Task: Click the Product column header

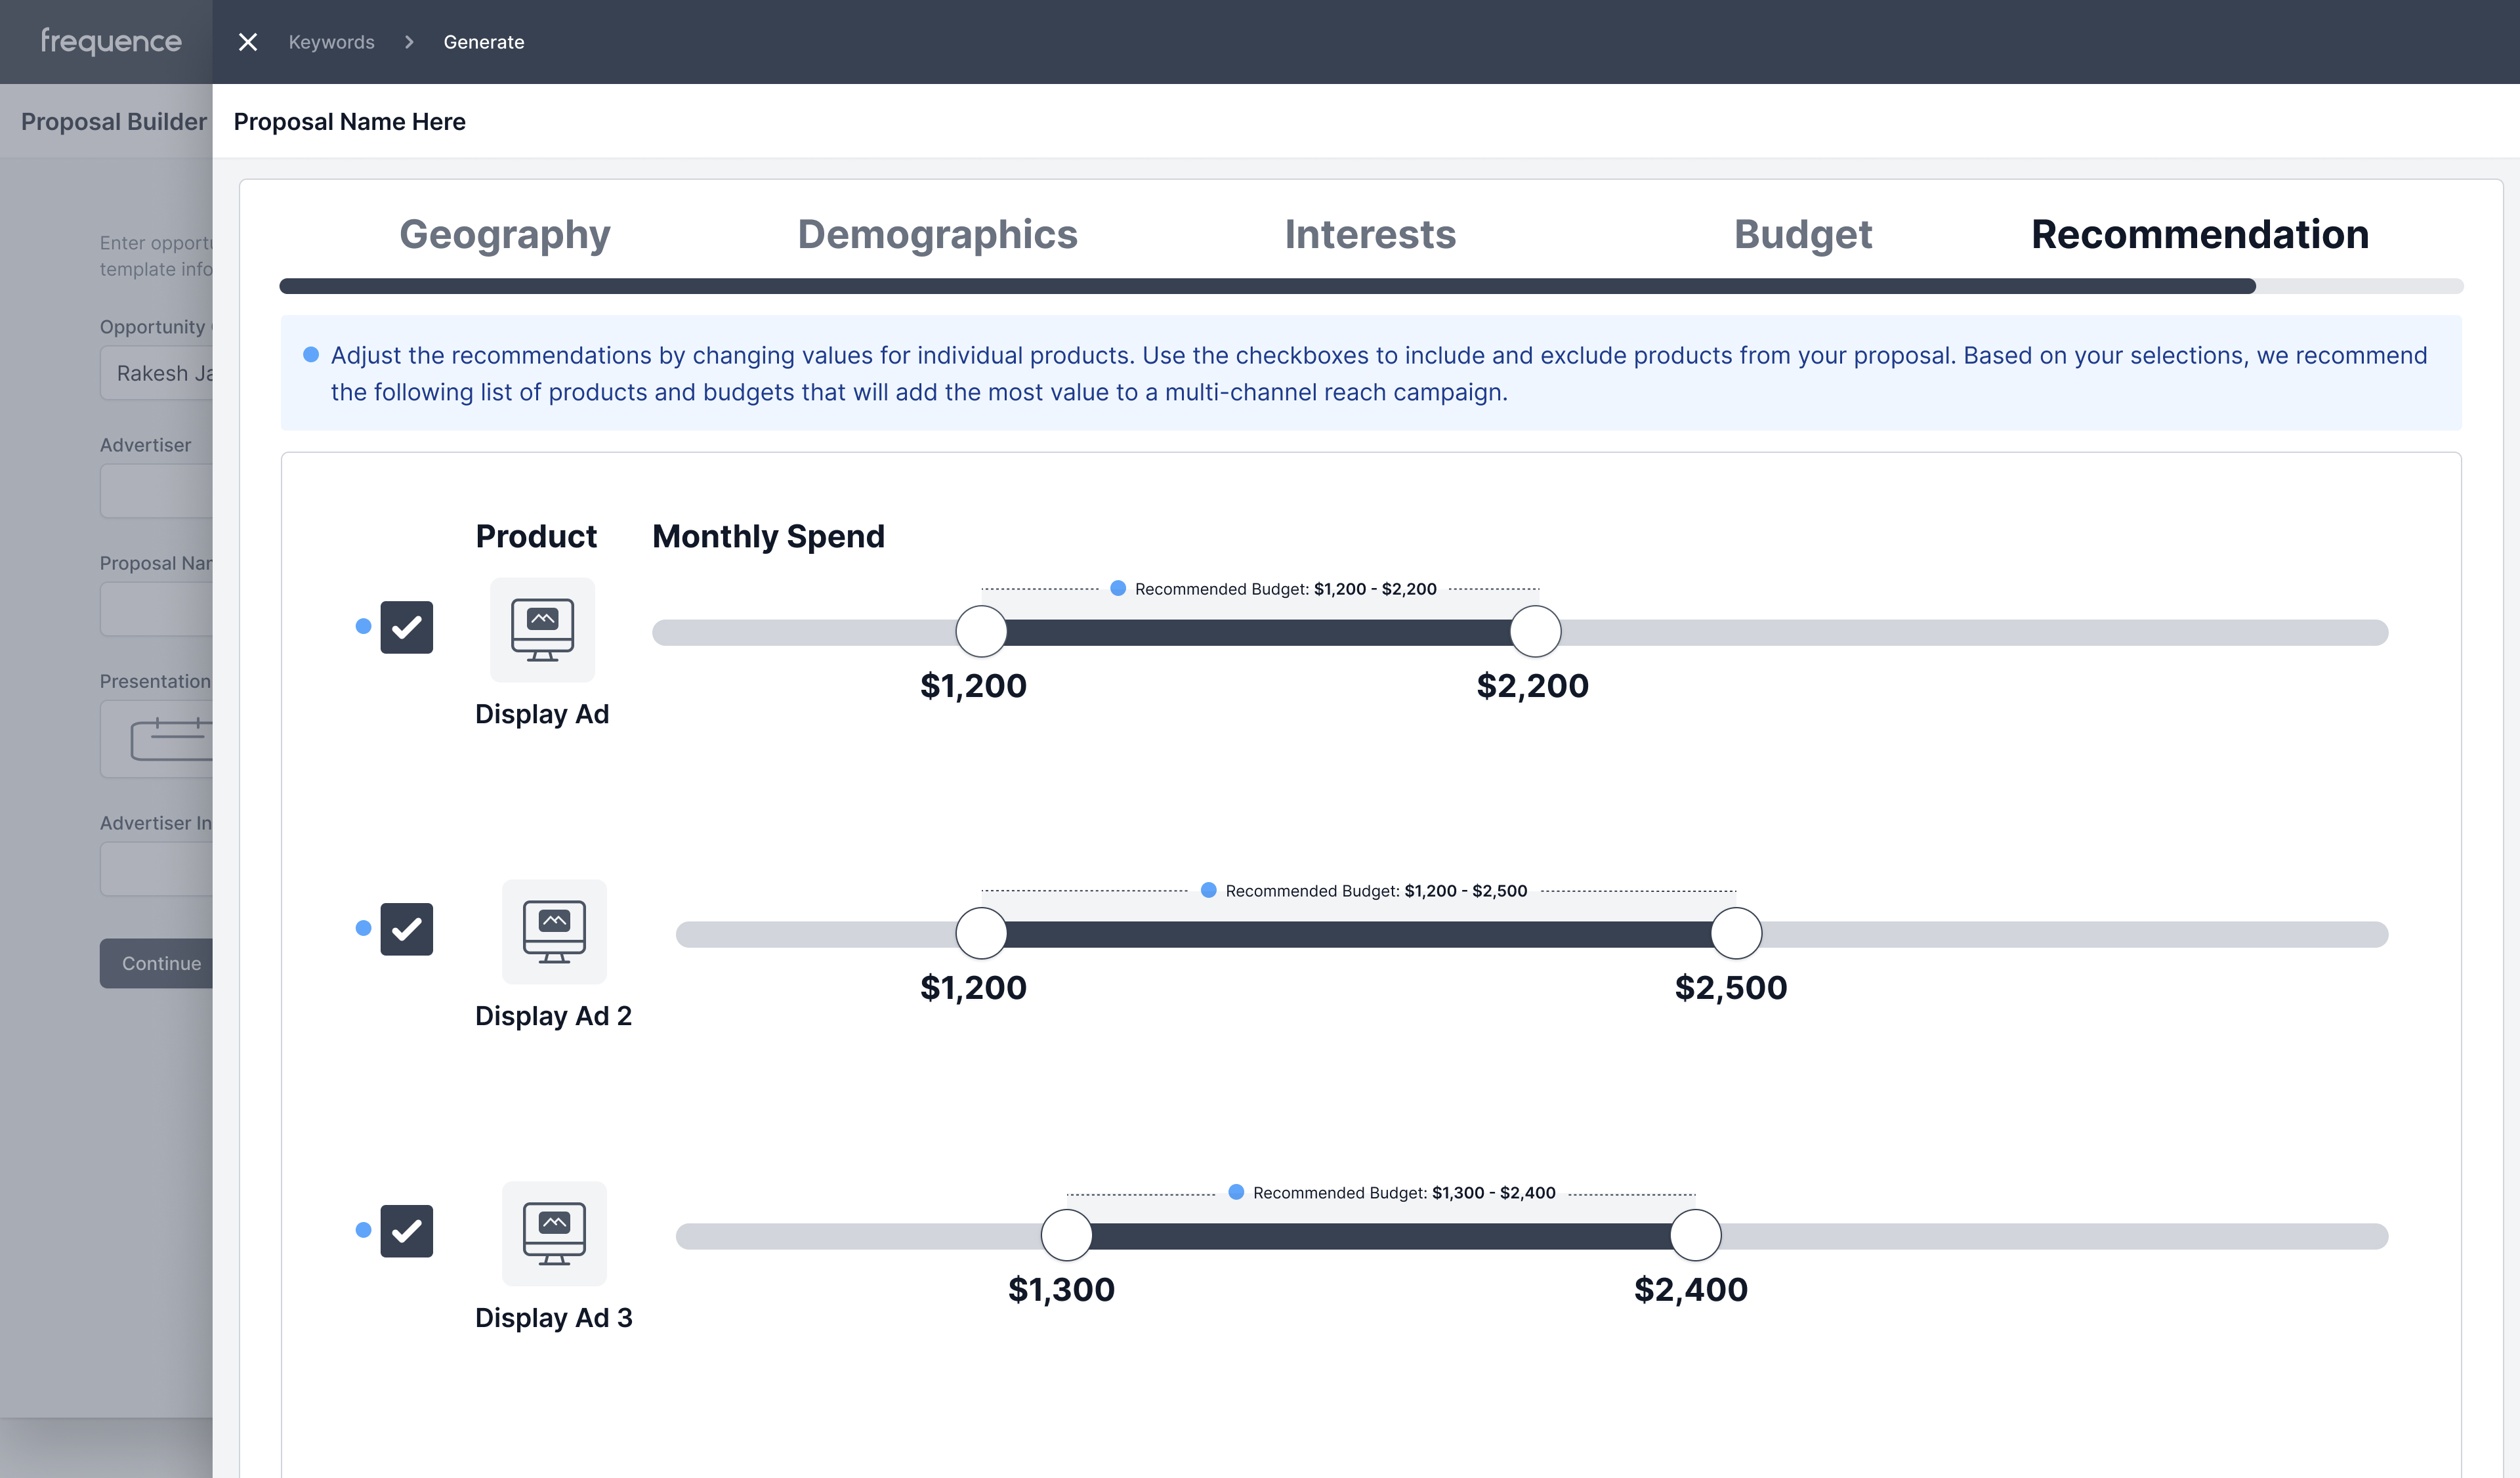Action: tap(536, 537)
